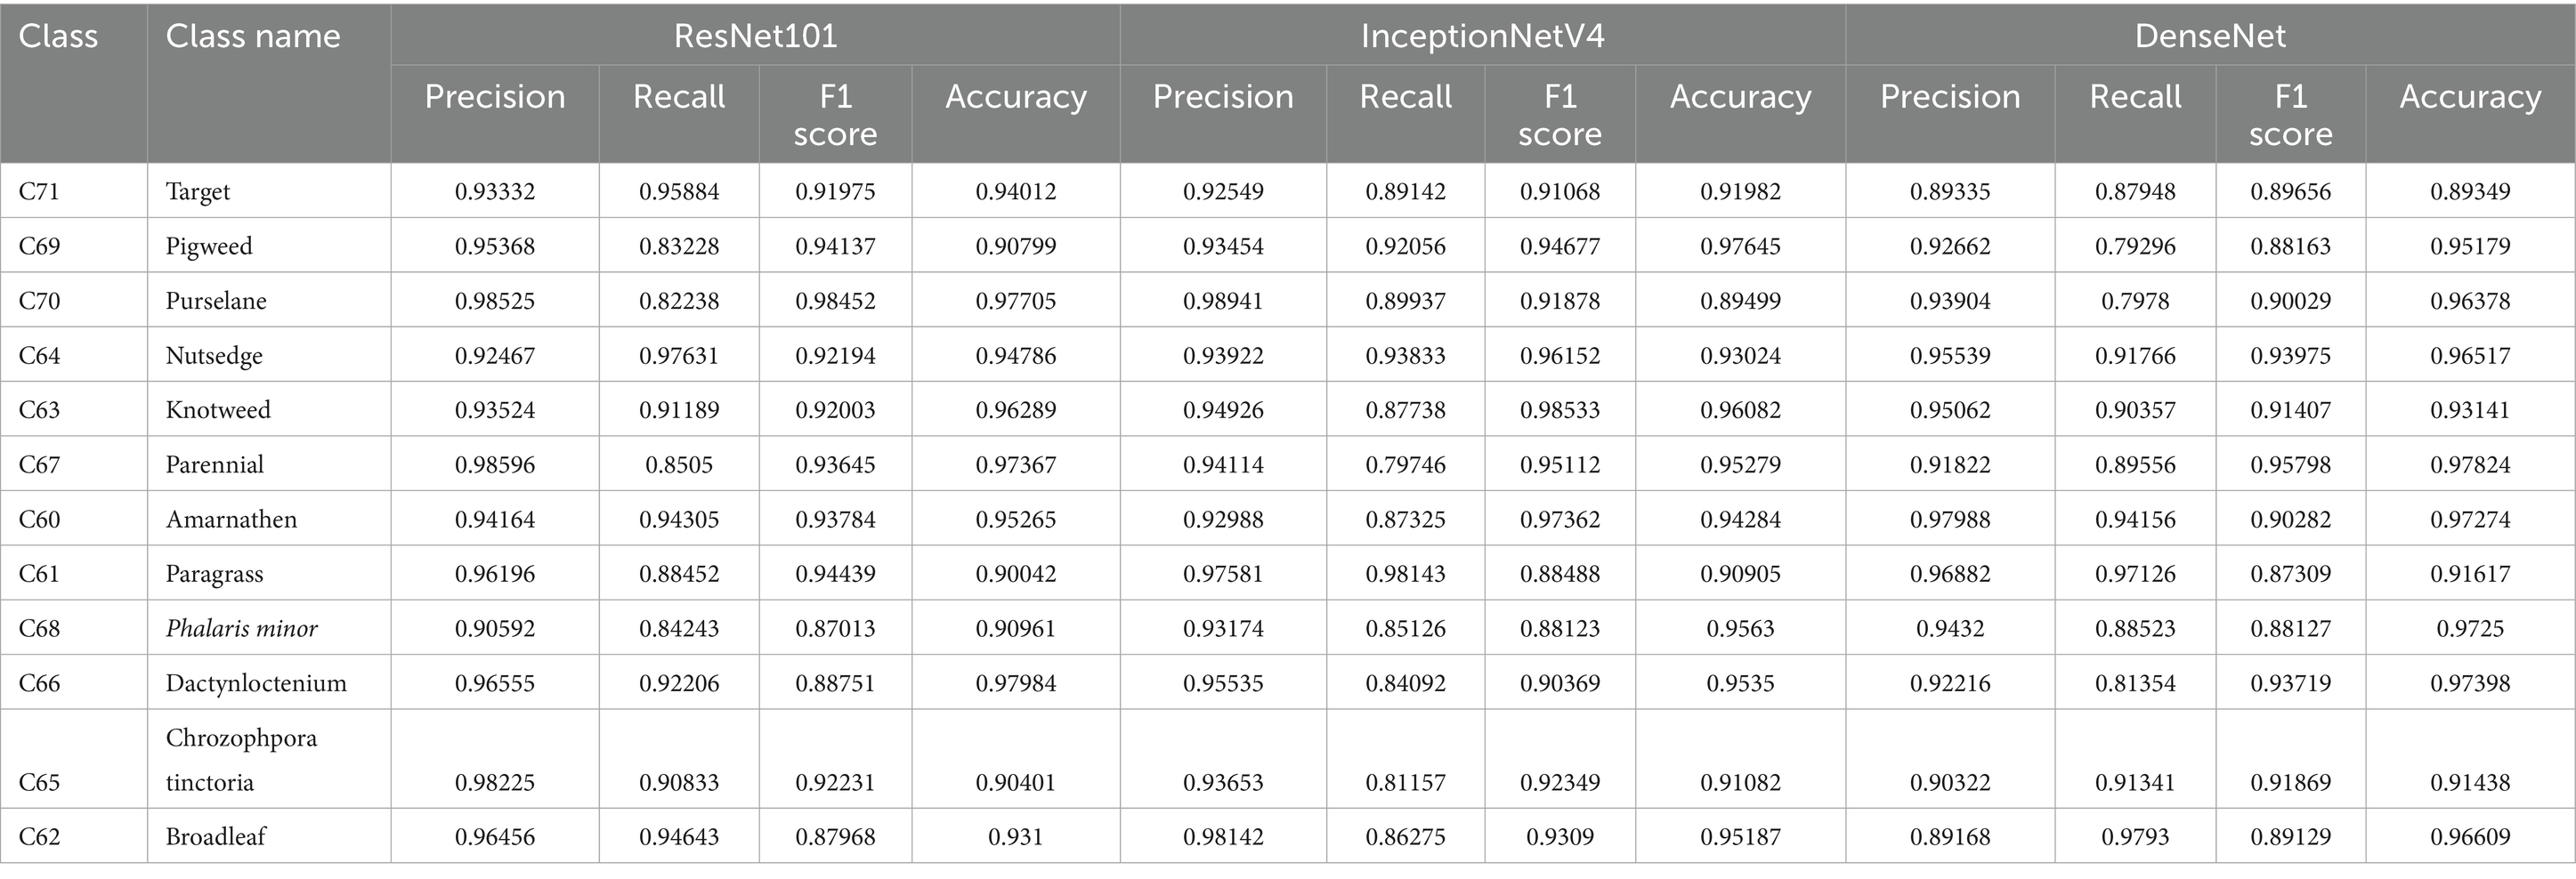Click the Target row value 0.93332
The image size is (2576, 879).
495,191
